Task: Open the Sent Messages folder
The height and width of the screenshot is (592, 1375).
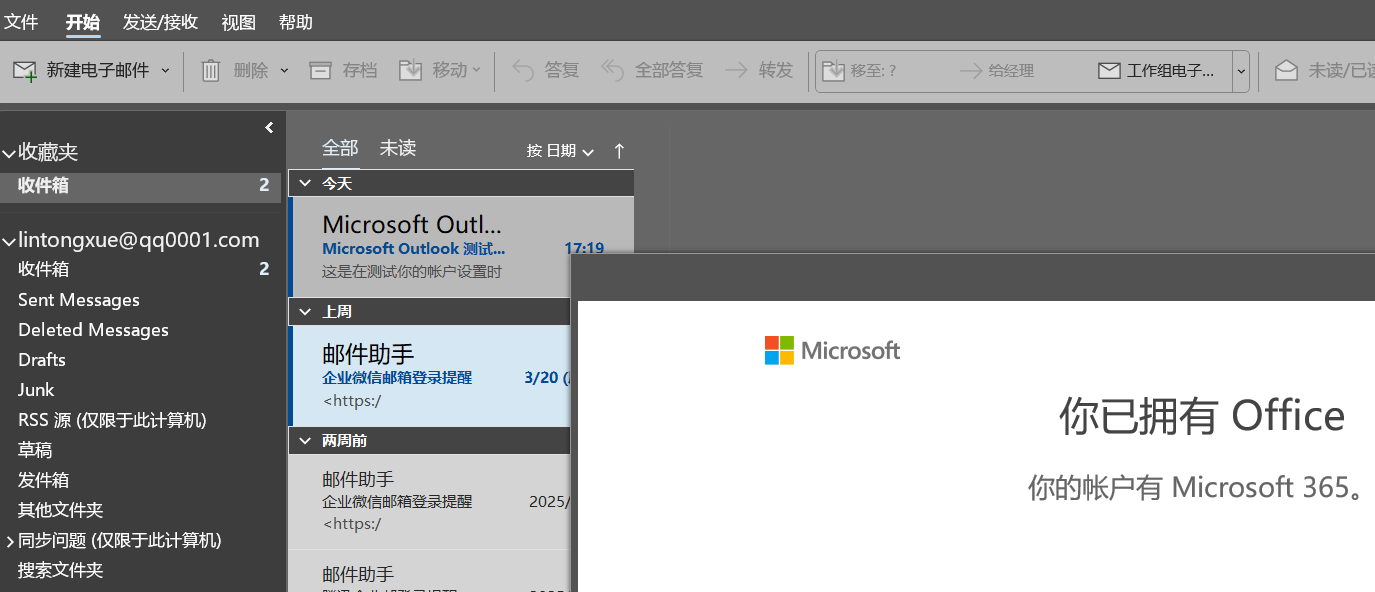Action: click(x=79, y=300)
